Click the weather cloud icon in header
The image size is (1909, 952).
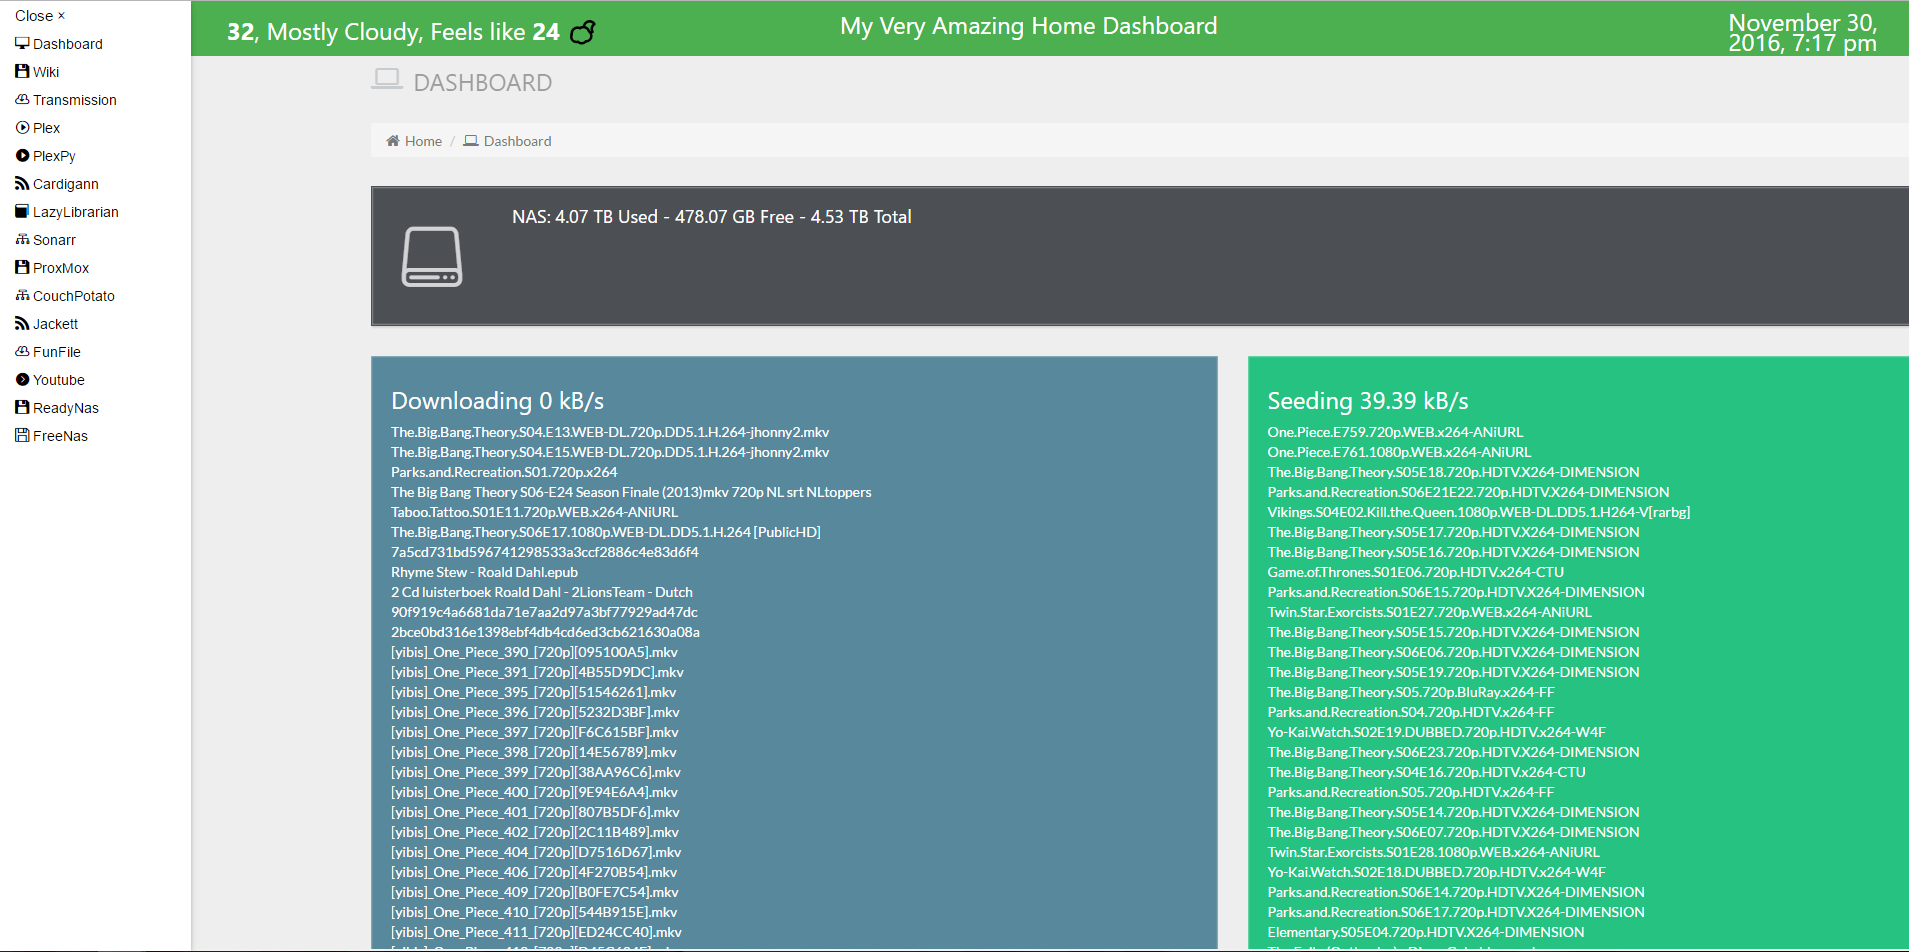tap(582, 33)
